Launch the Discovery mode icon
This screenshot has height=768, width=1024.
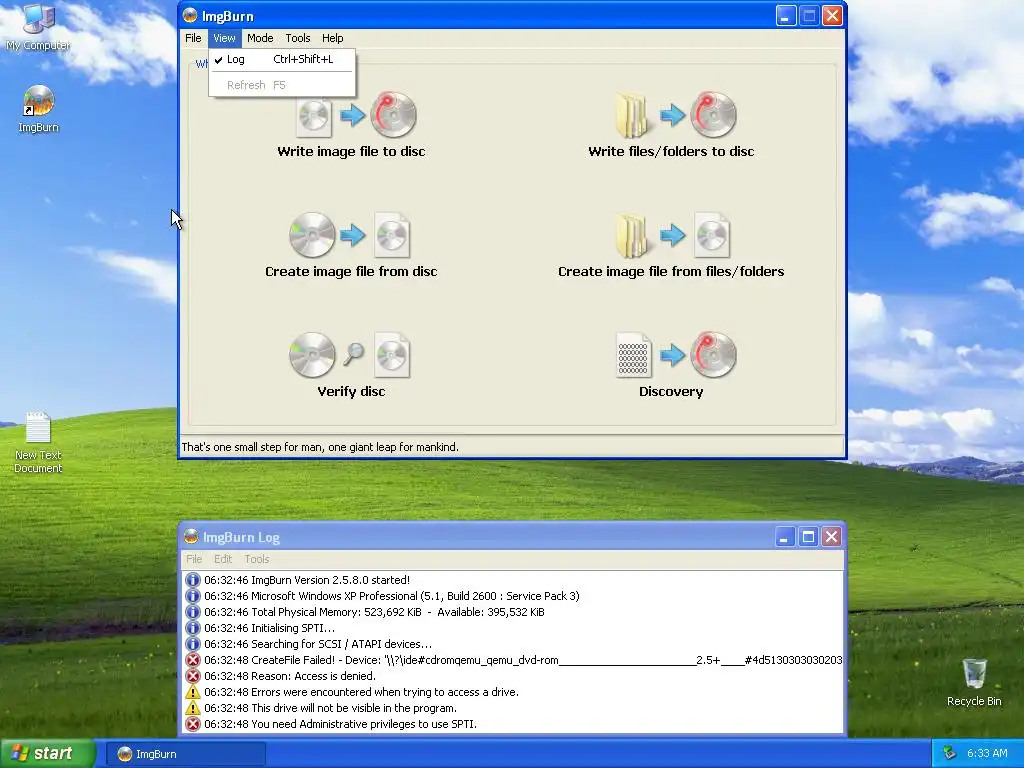[x=676, y=355]
